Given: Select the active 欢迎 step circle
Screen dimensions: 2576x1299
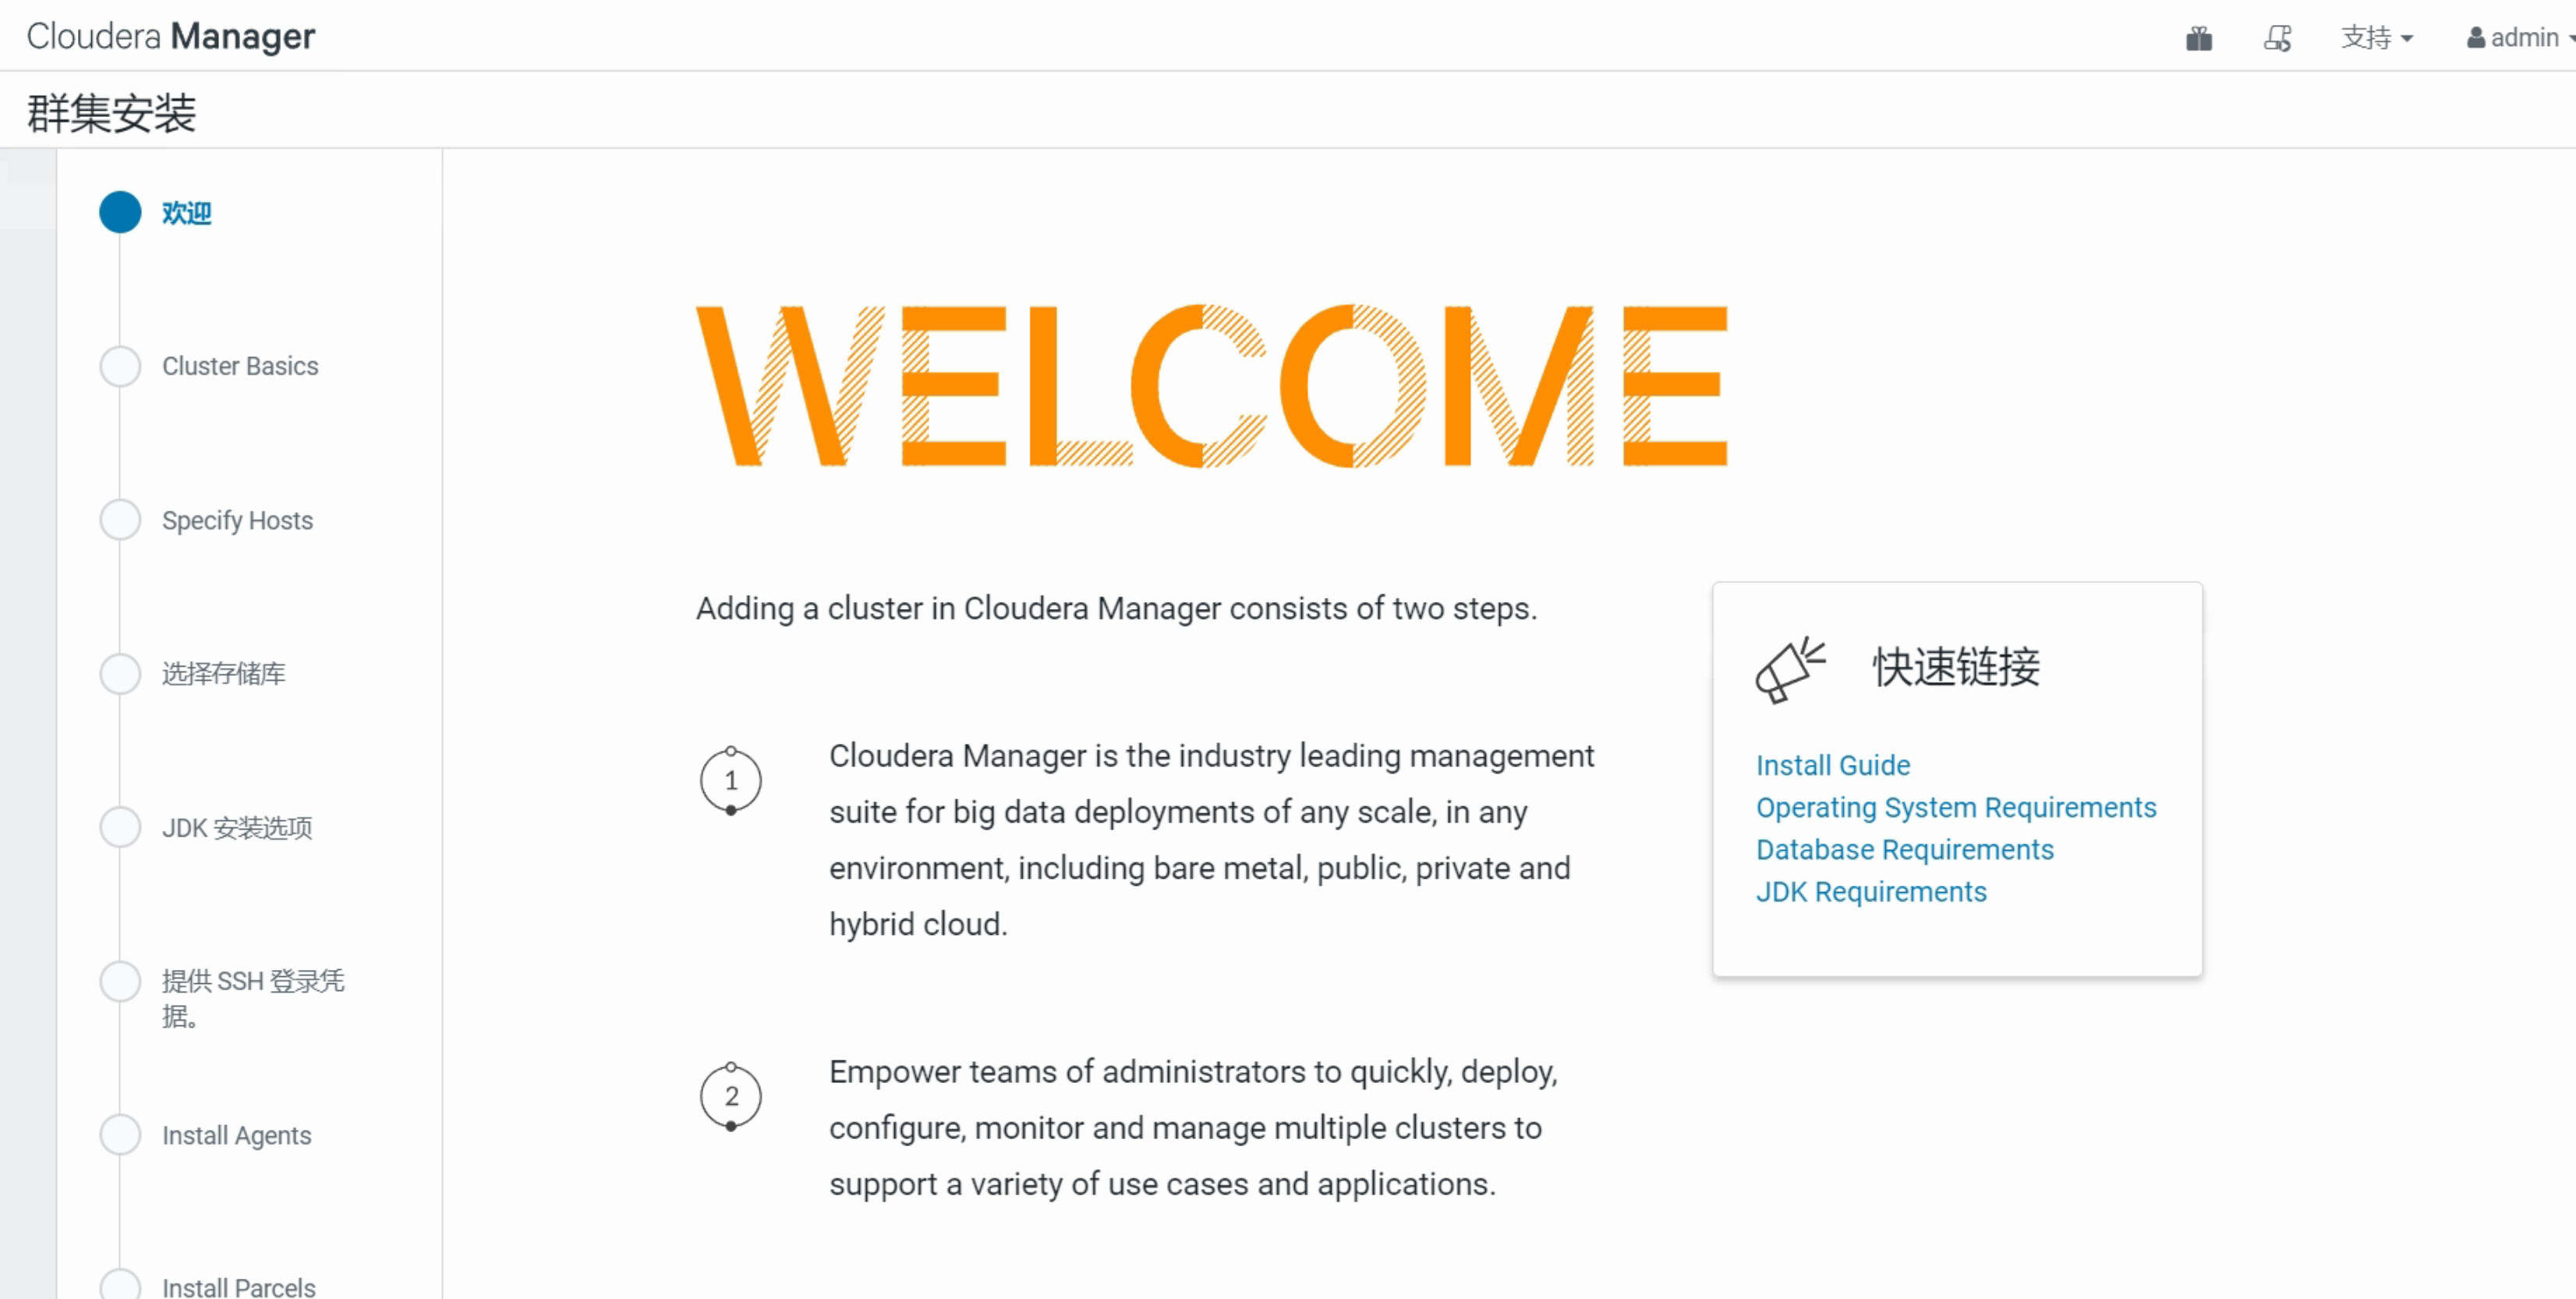Looking at the screenshot, I should tap(120, 212).
